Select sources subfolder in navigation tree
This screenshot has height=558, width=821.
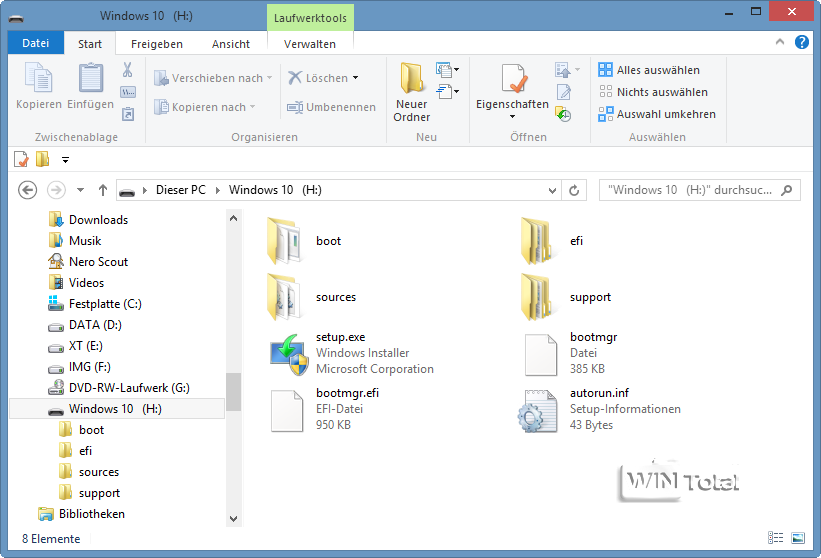tap(99, 472)
